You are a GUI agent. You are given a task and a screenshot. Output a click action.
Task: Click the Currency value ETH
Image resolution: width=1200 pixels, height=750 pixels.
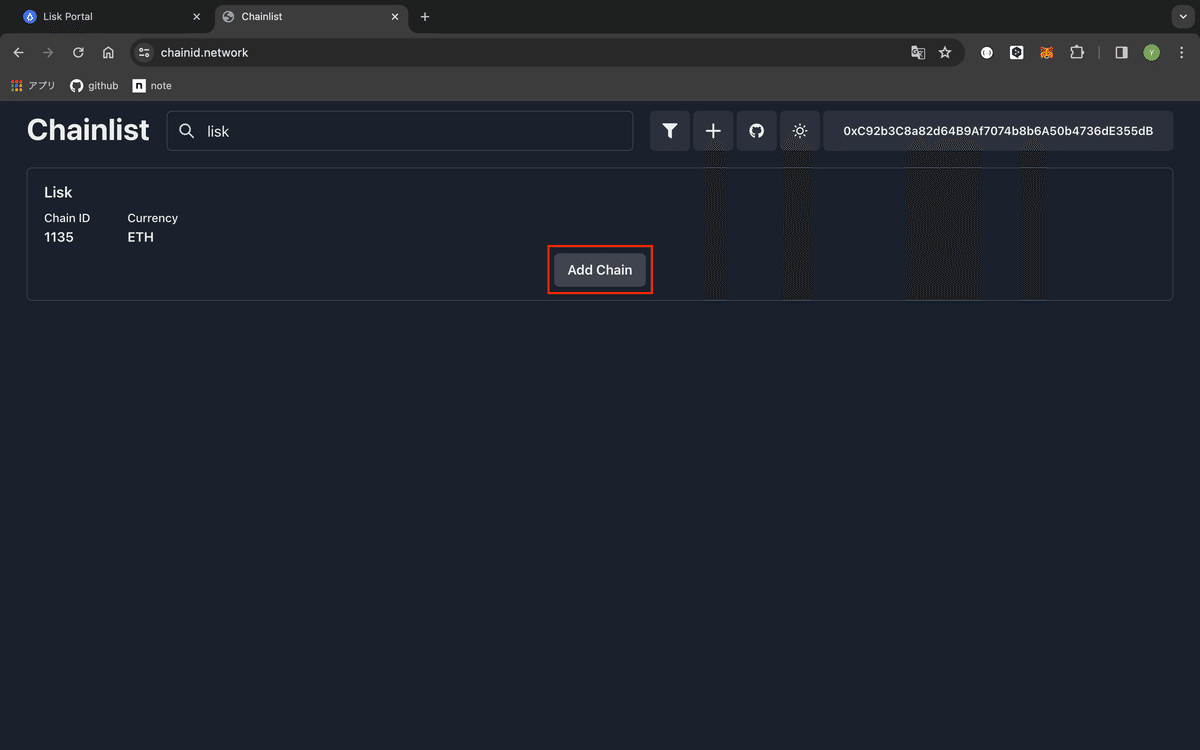tap(141, 237)
